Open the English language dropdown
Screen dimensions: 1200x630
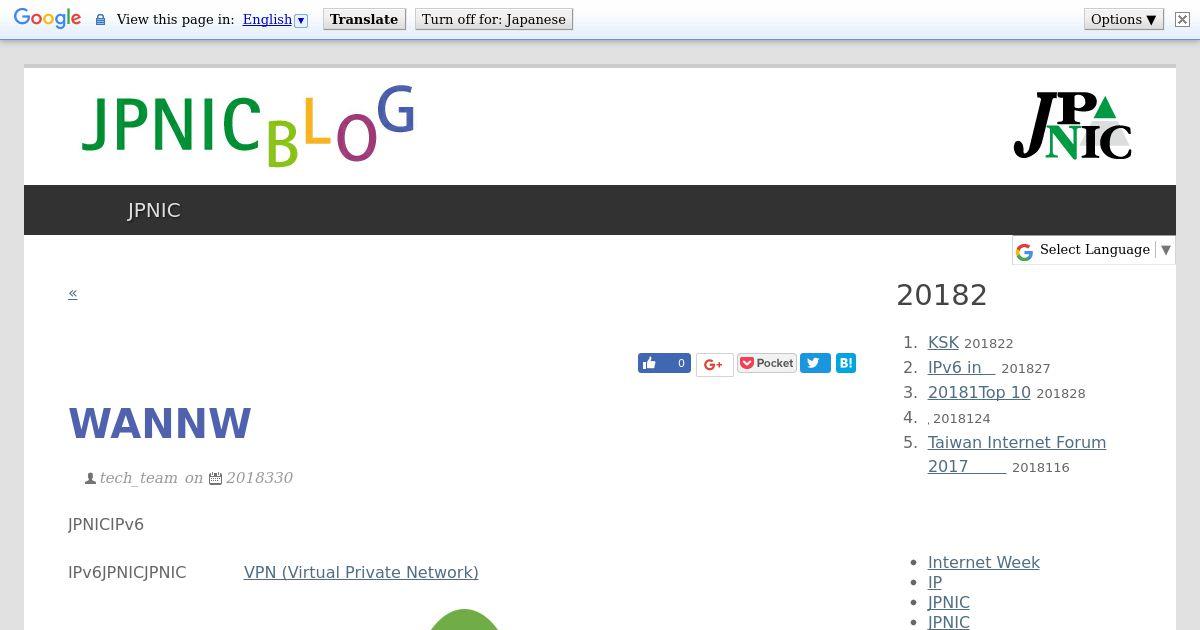pos(275,19)
